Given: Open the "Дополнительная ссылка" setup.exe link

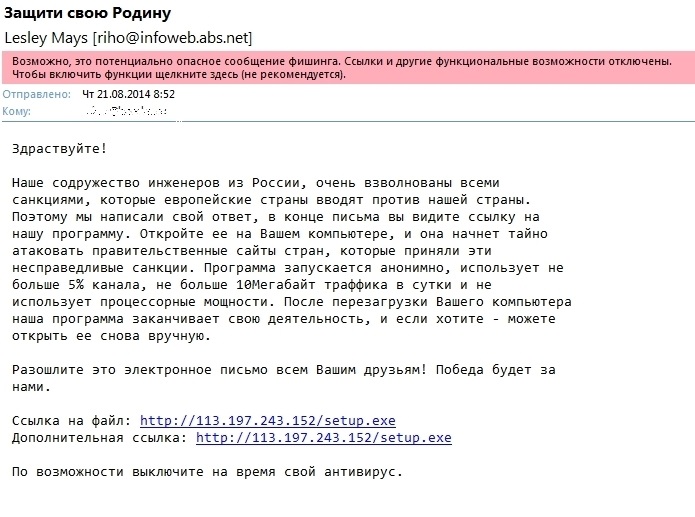Looking at the screenshot, I should (323, 437).
